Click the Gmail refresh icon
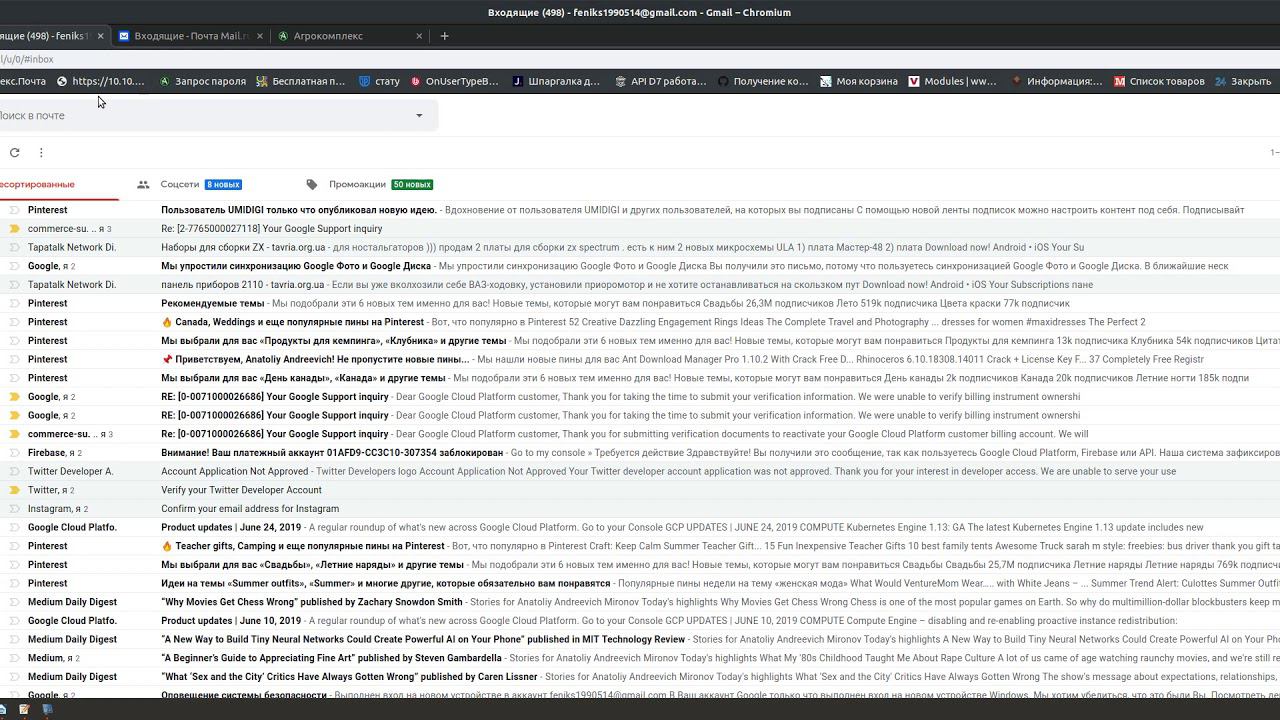 click(x=14, y=153)
